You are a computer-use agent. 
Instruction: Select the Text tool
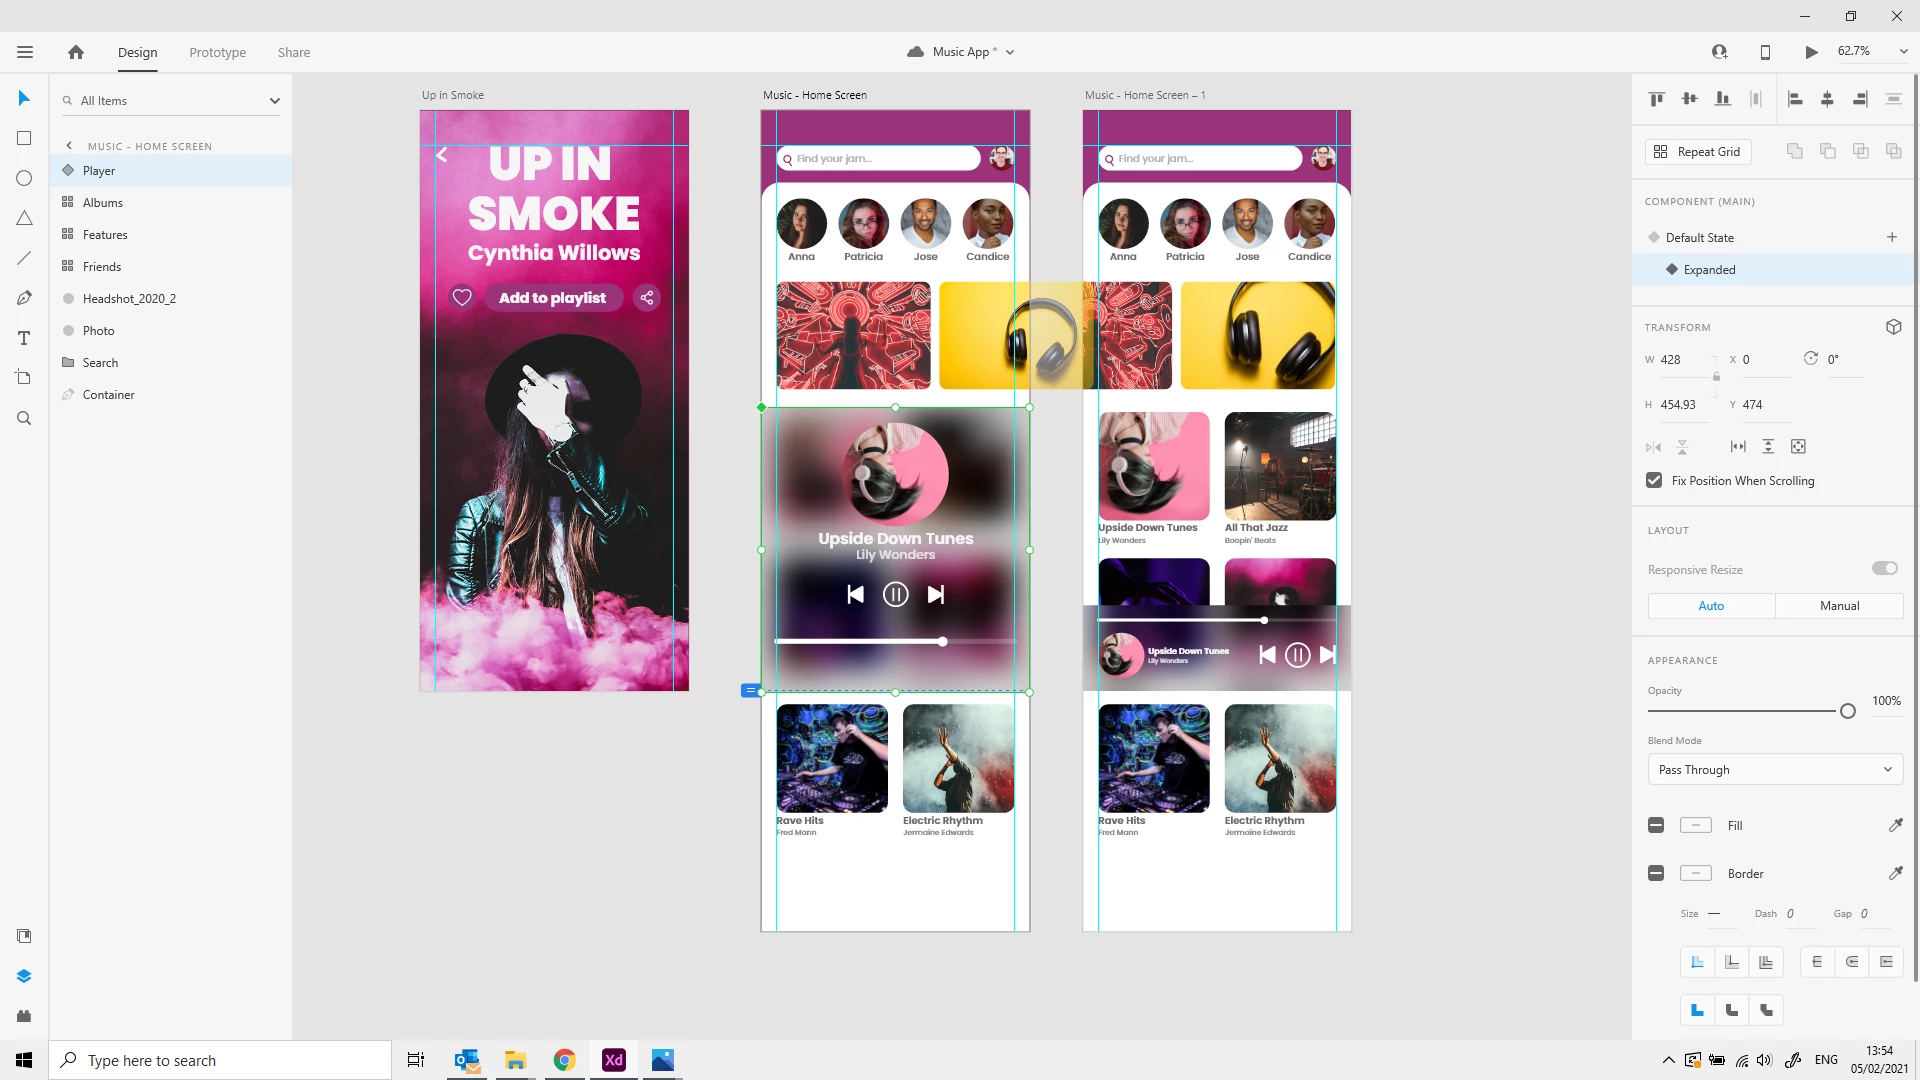click(x=24, y=338)
